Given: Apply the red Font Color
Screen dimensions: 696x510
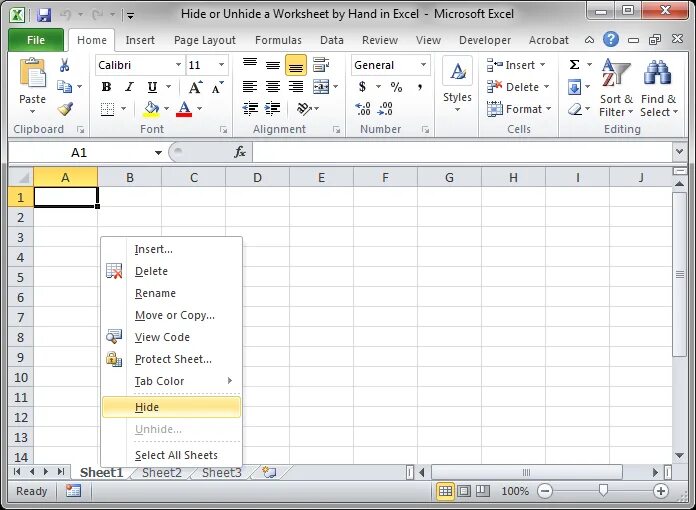Looking at the screenshot, I should [184, 109].
